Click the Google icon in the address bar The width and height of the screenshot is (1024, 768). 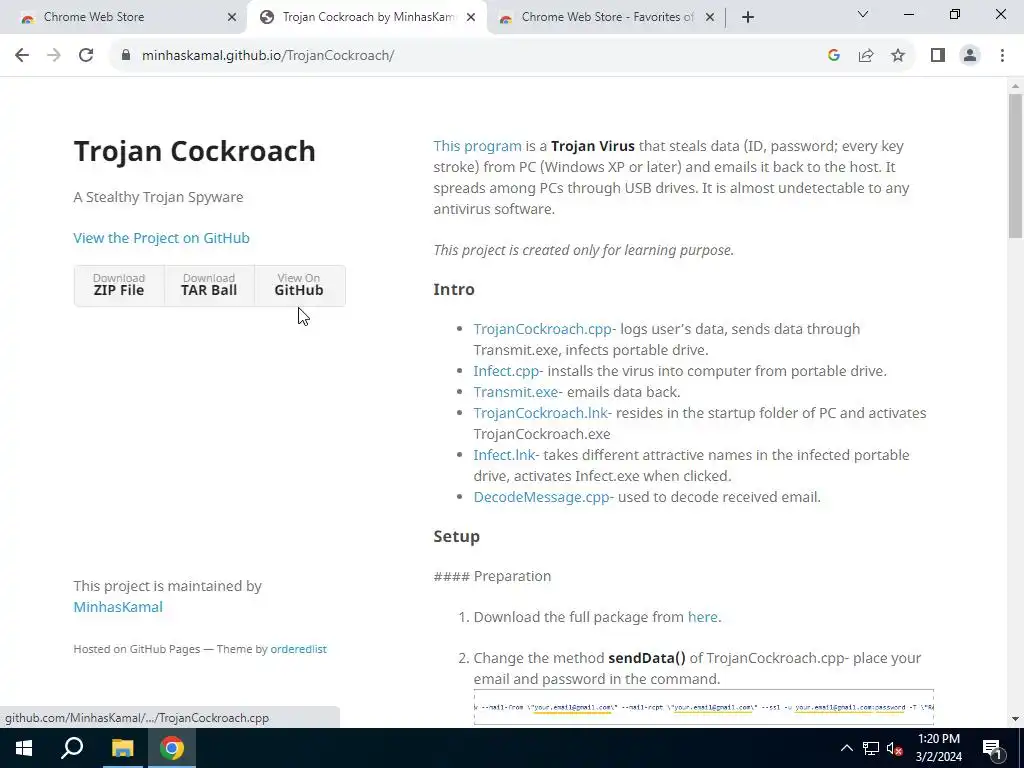point(833,56)
